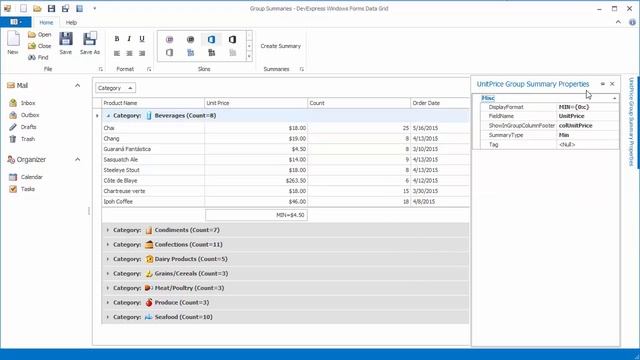The height and width of the screenshot is (360, 640).
Task: Edit the DisplayFormat property value
Action: click(587, 107)
